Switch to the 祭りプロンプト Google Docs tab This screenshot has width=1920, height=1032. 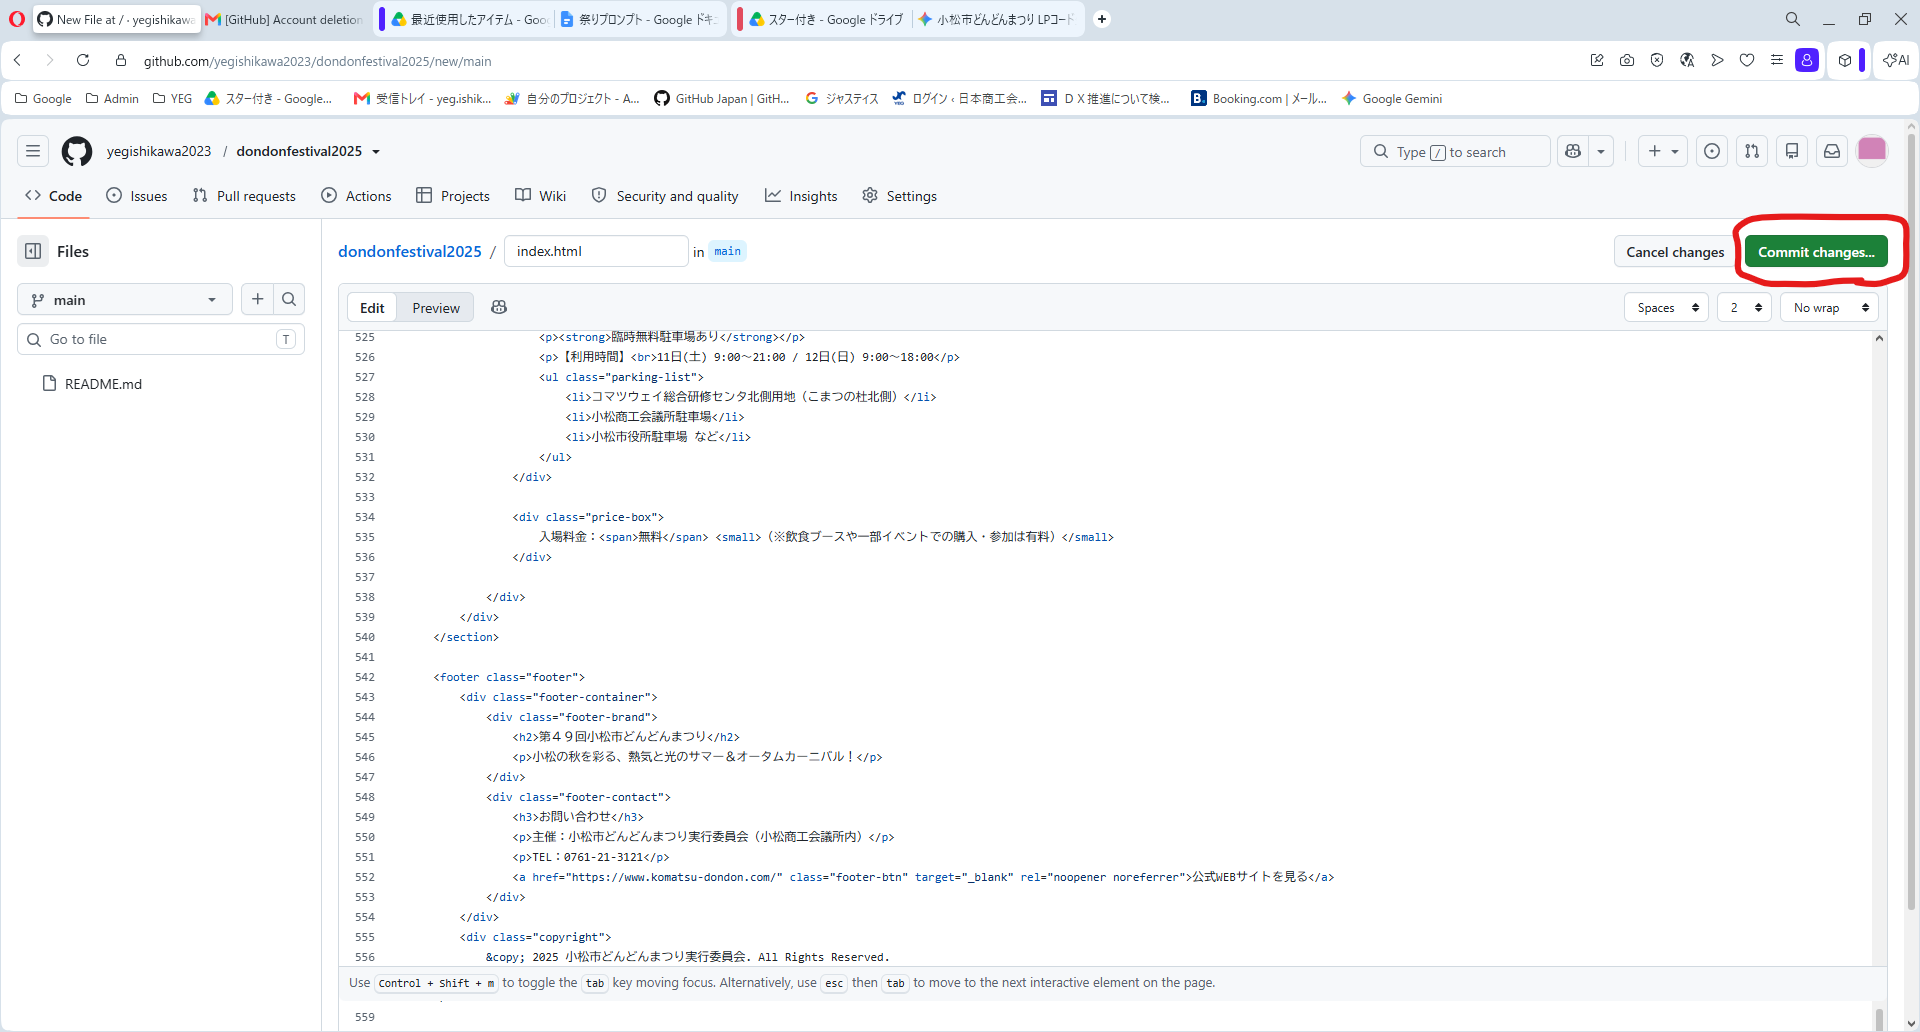tap(639, 19)
